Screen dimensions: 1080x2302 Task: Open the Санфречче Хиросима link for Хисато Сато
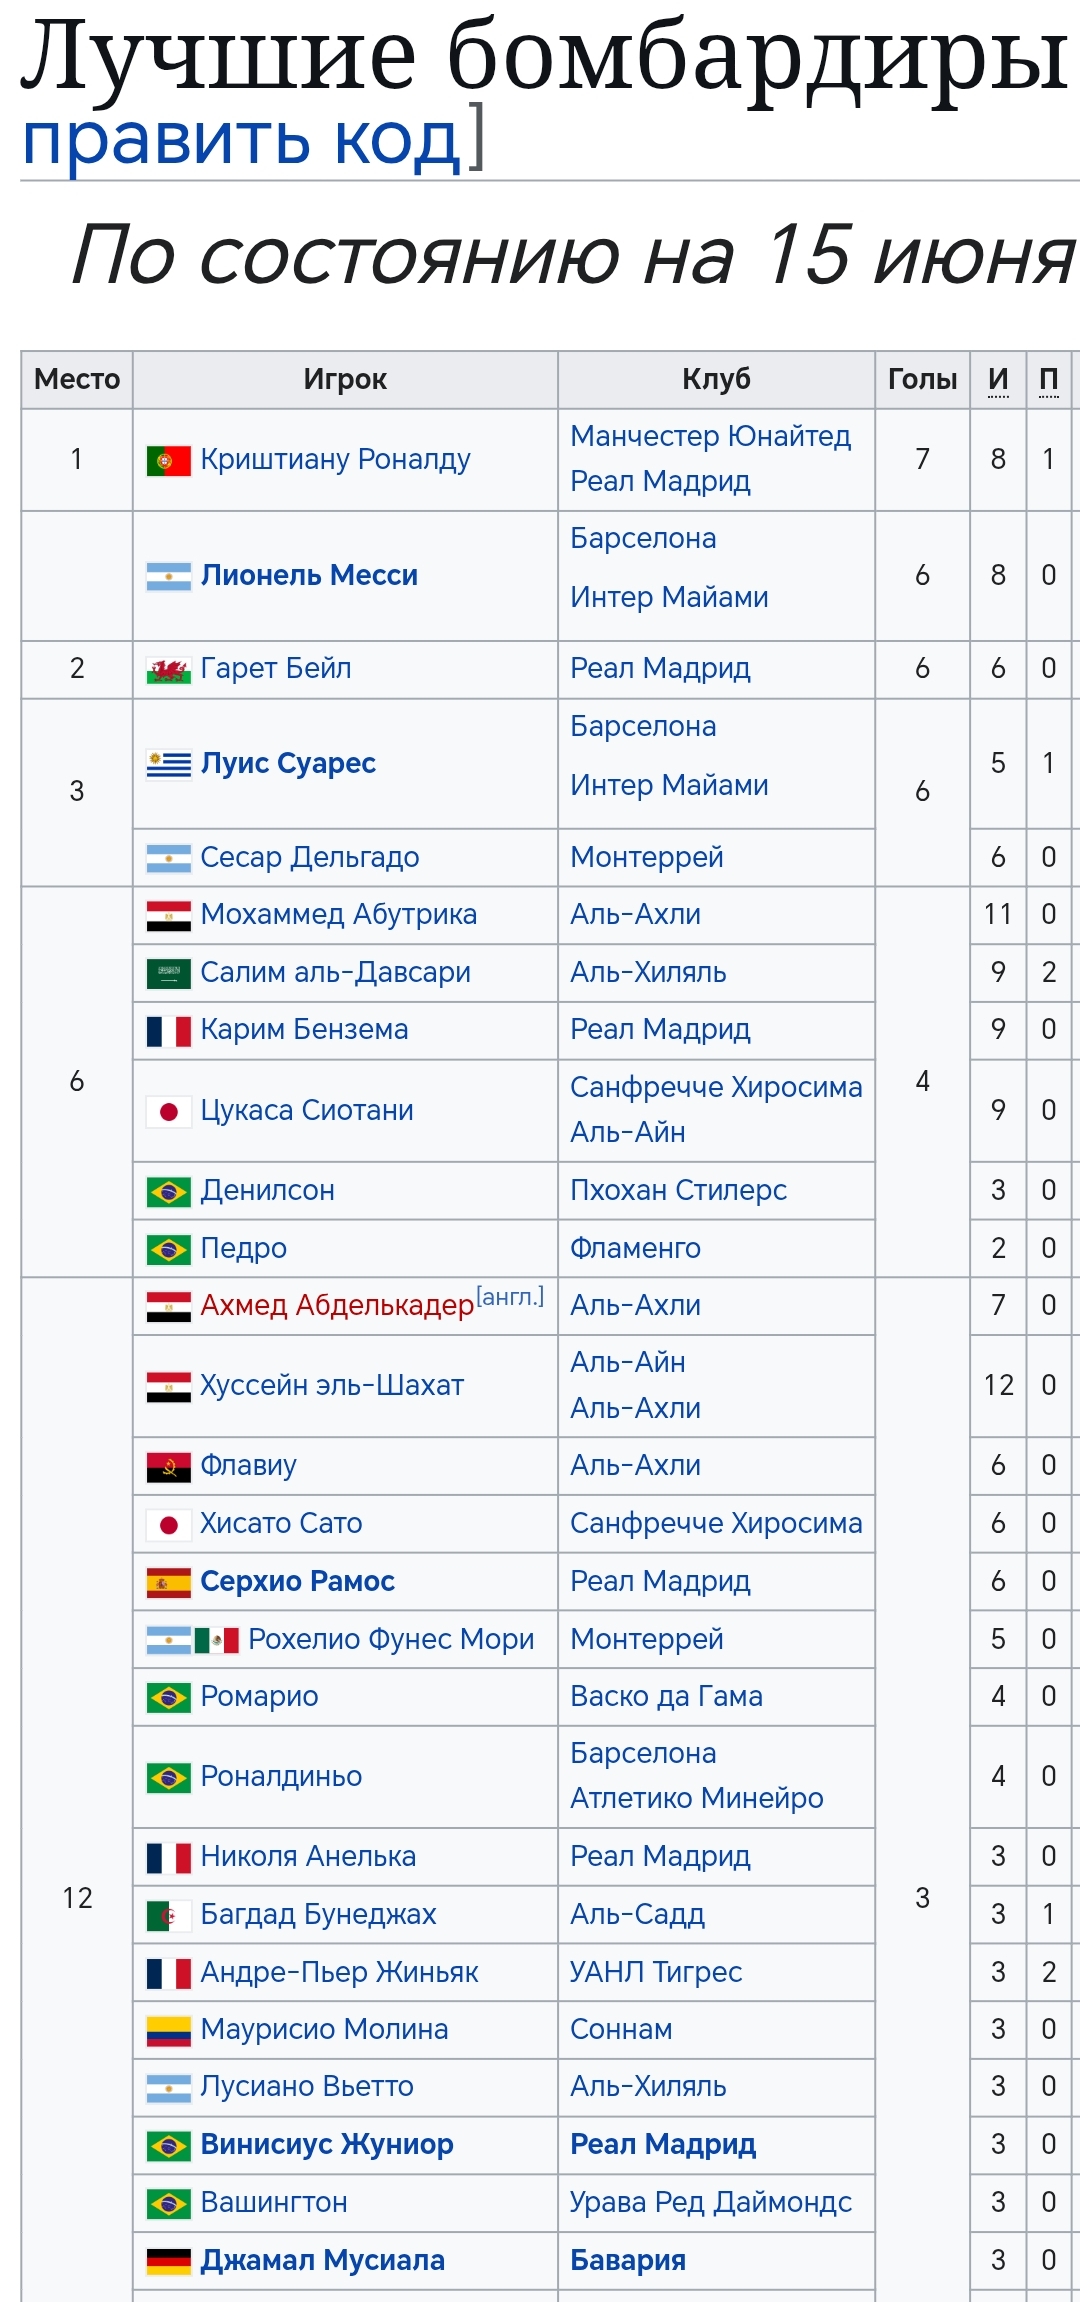(x=716, y=1523)
